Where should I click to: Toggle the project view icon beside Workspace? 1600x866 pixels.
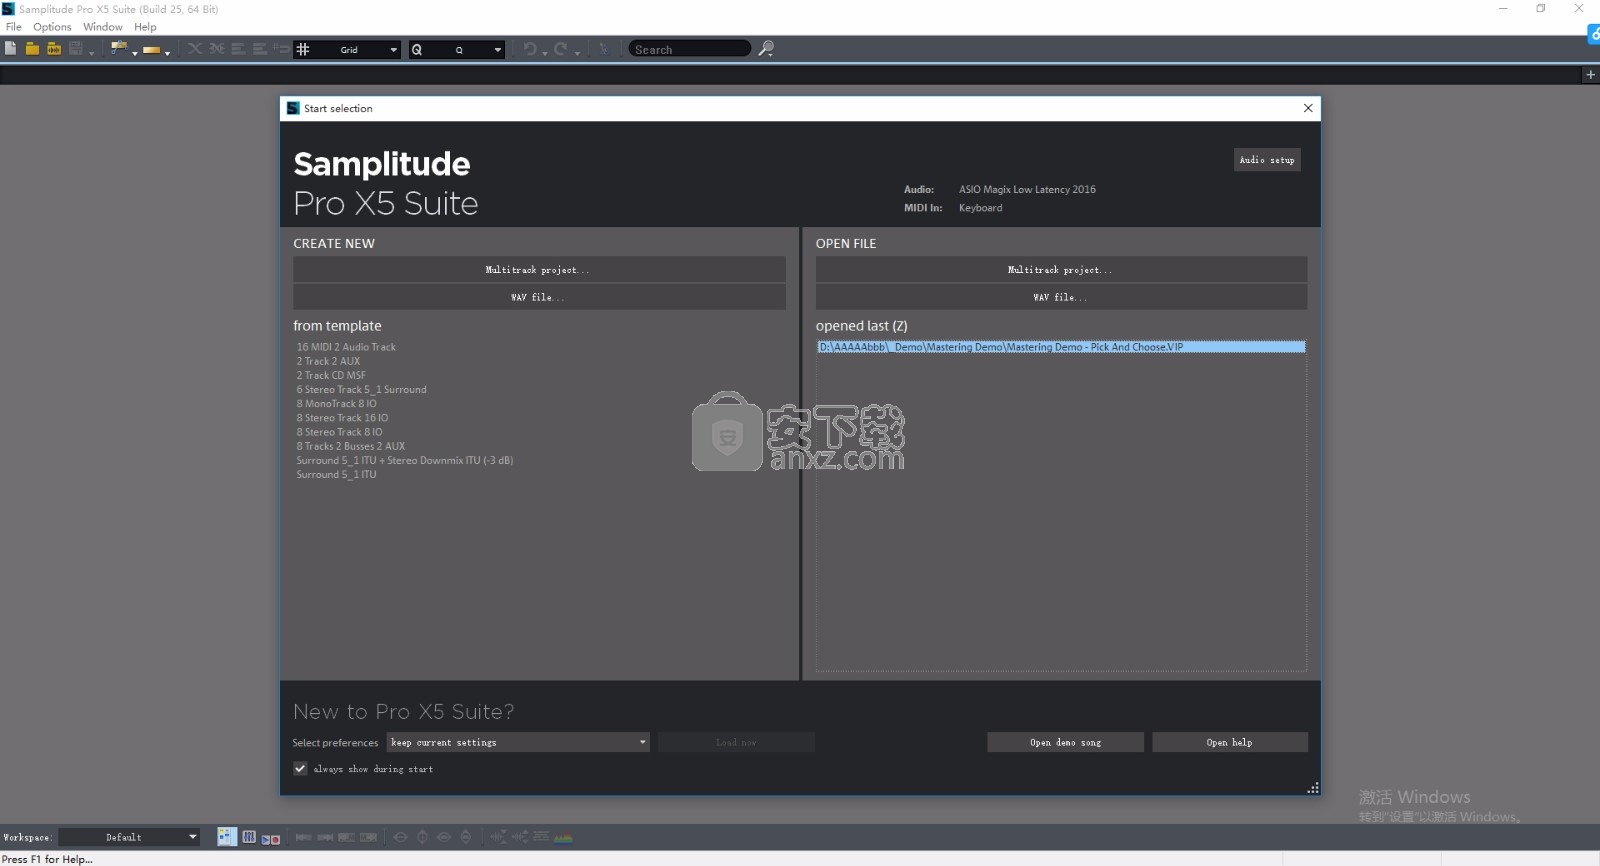pos(227,837)
